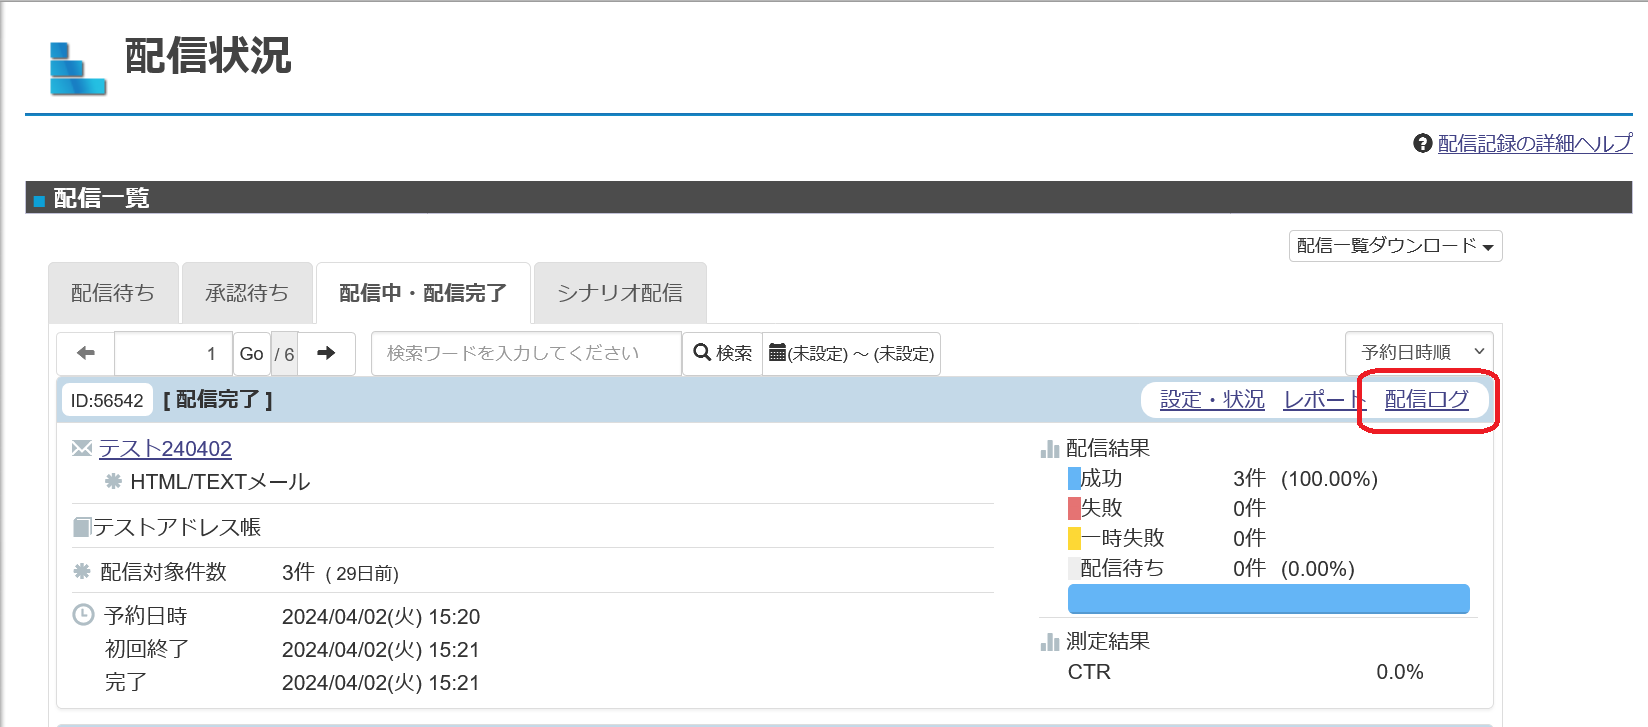Click the red 失敗 color swatch
1648x727 pixels.
coord(1074,509)
